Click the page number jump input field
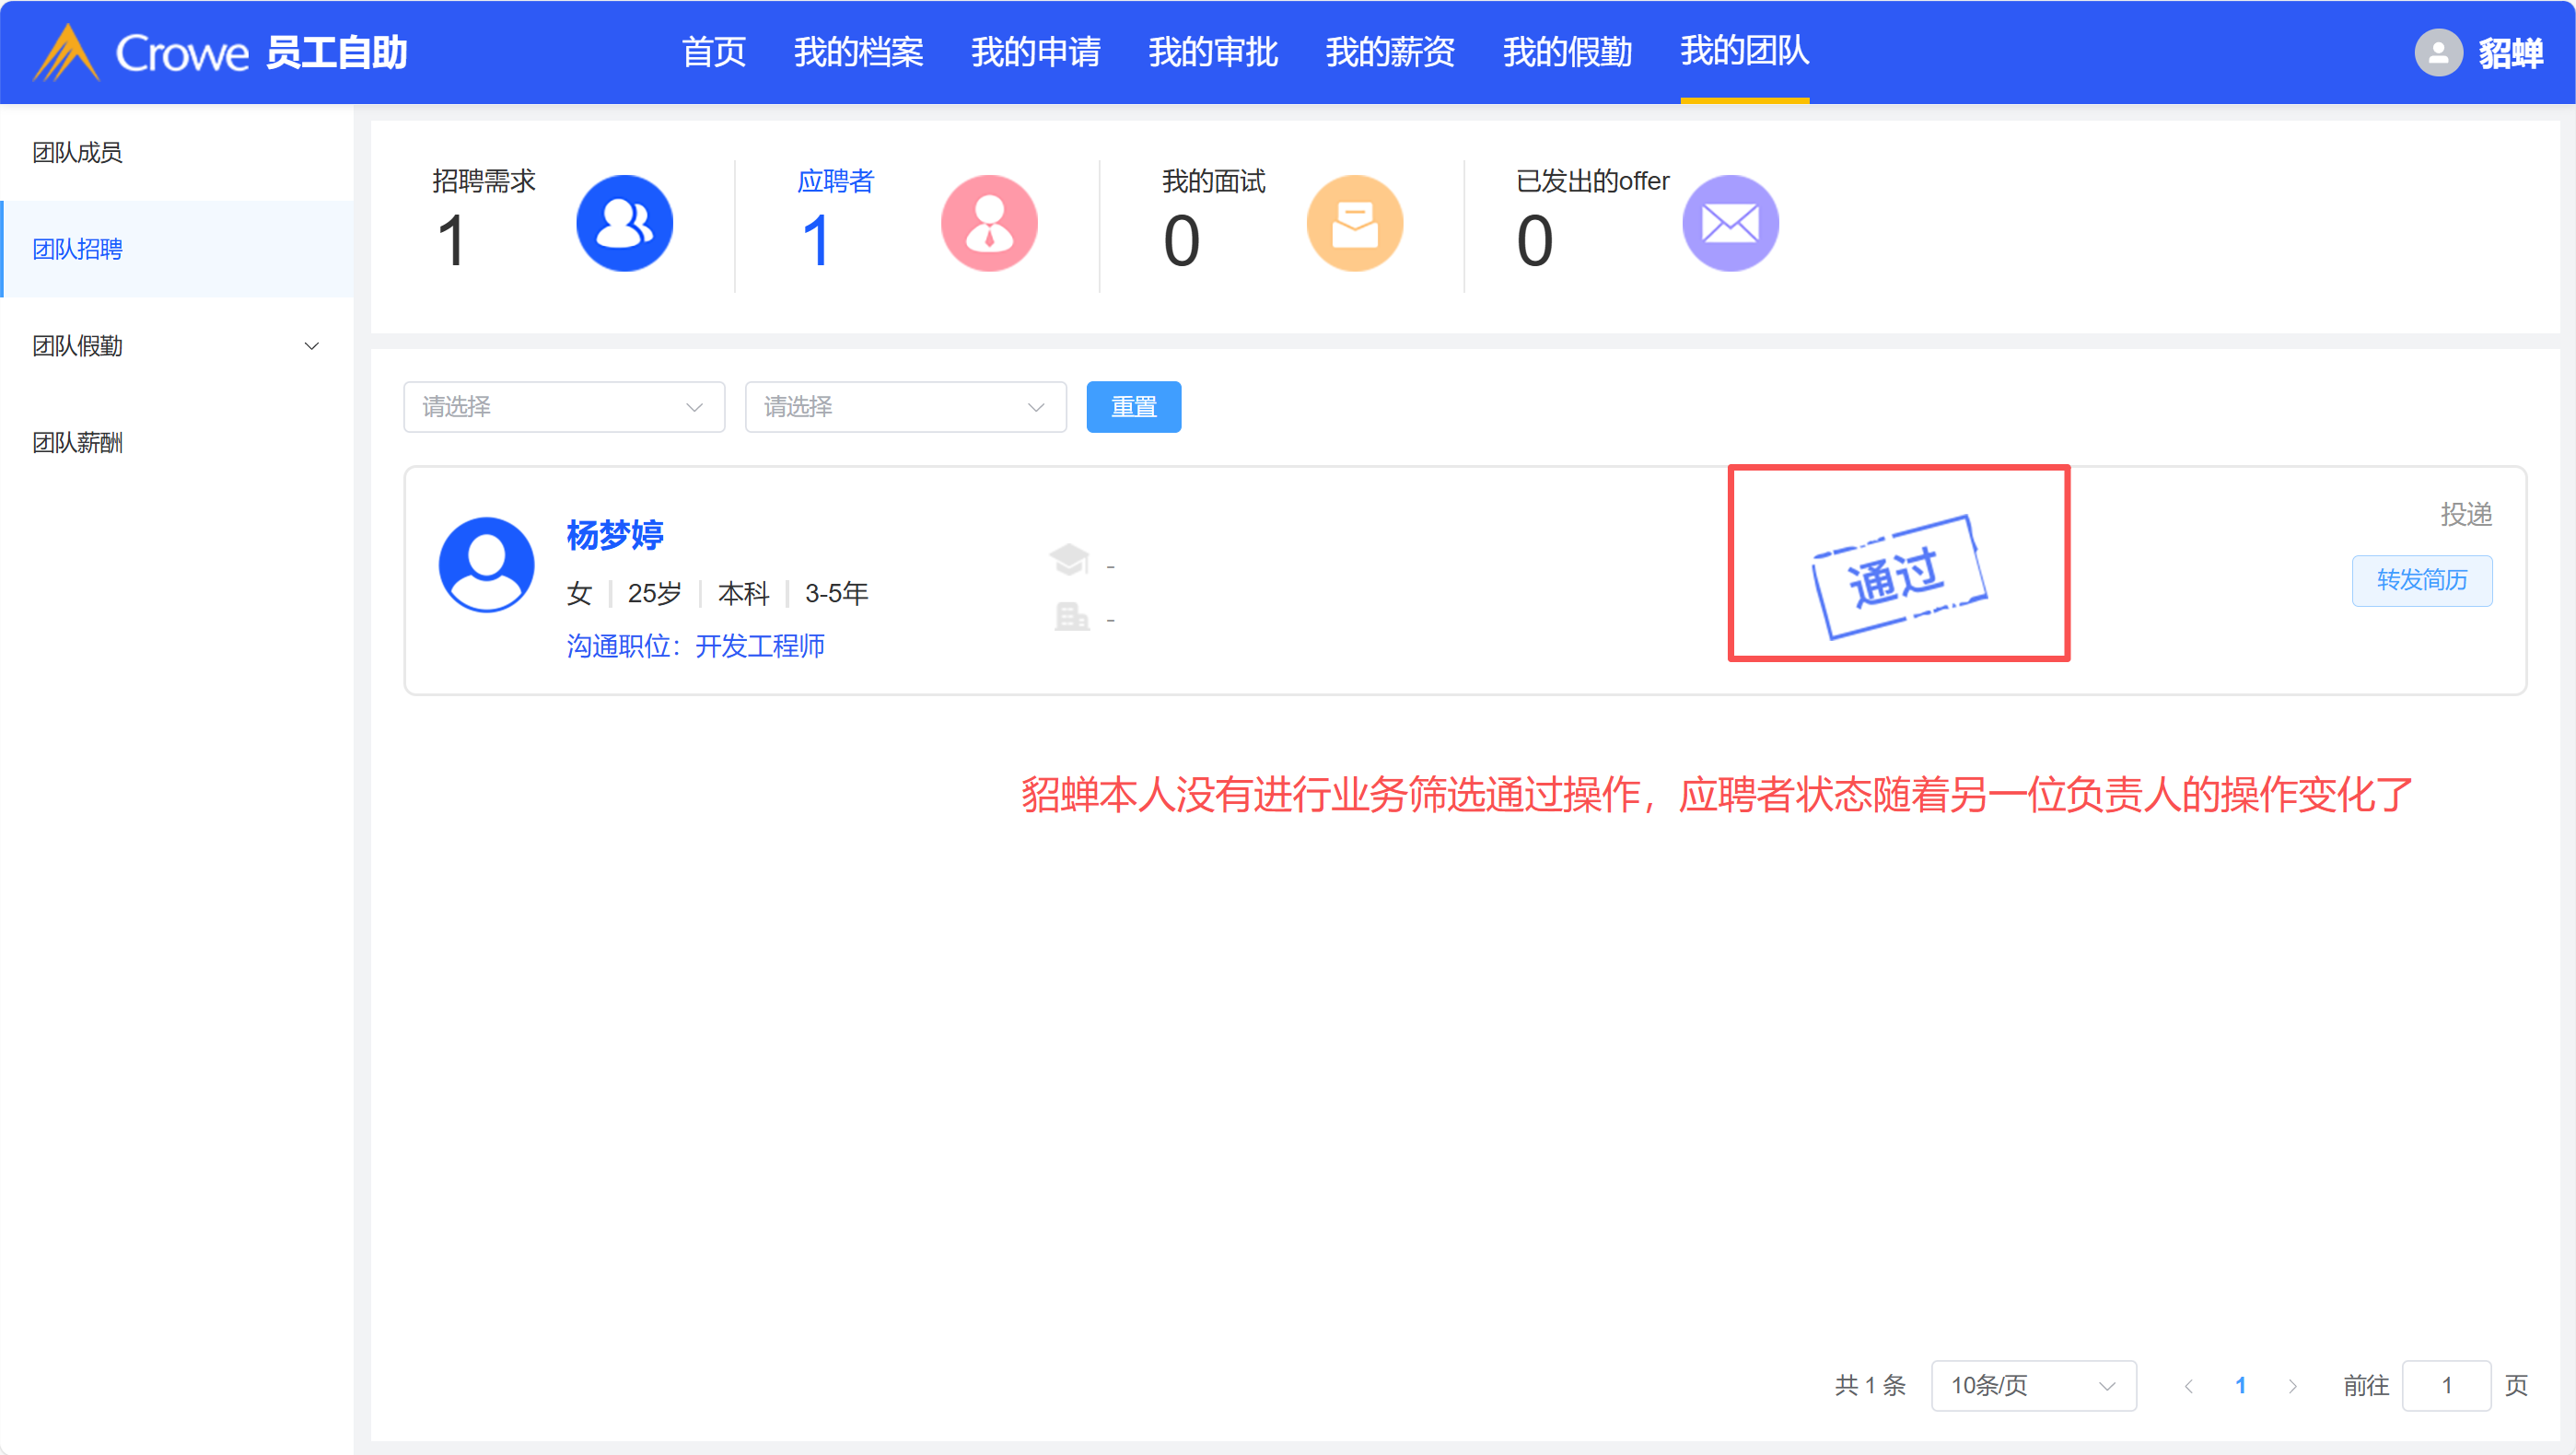 point(2445,1385)
